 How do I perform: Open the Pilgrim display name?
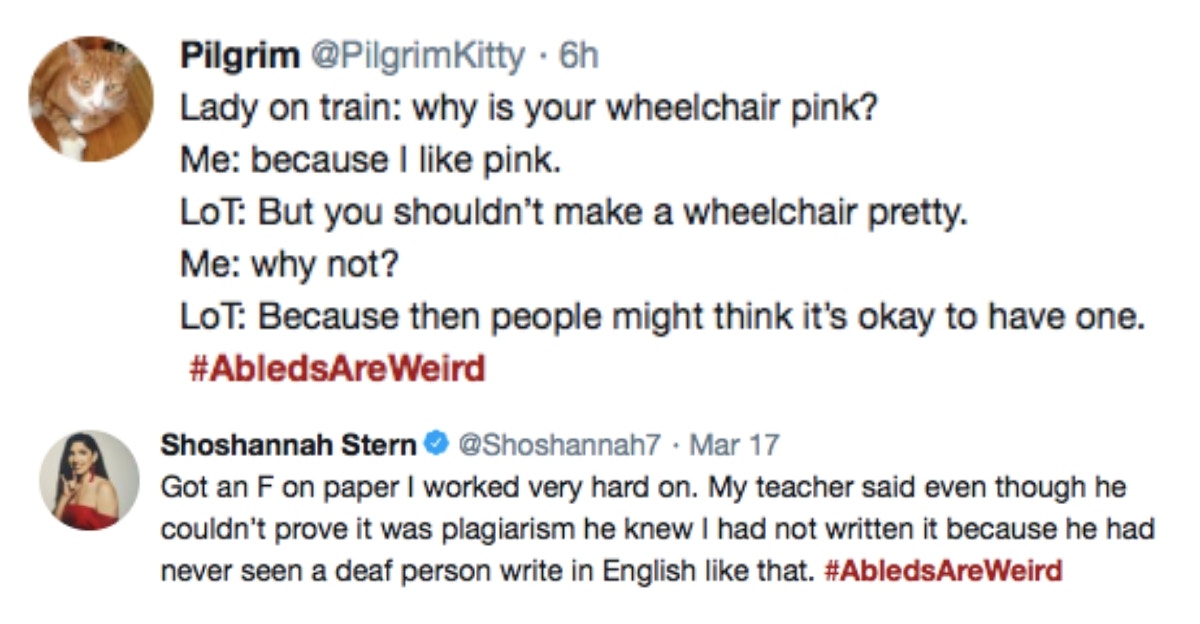click(x=239, y=57)
